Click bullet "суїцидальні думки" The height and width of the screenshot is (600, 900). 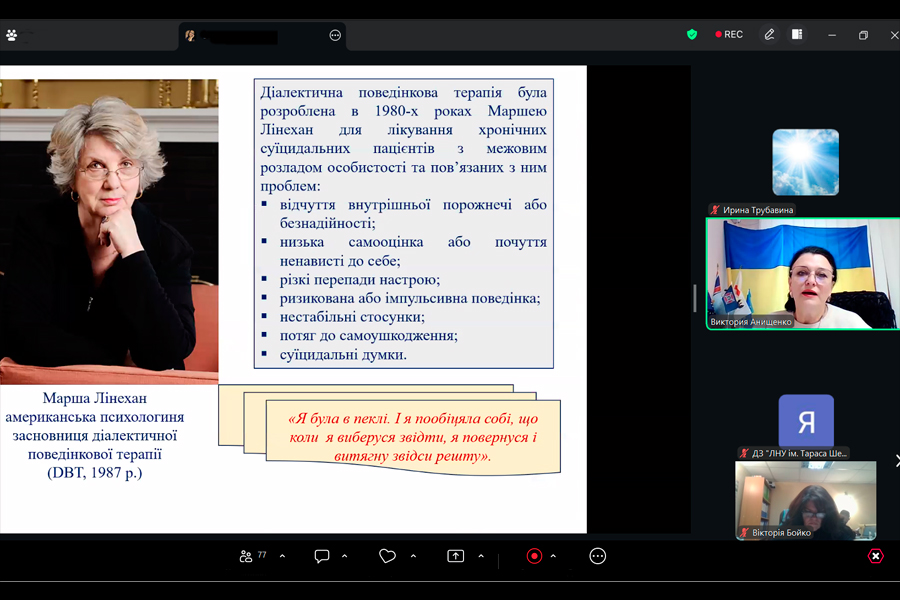[343, 355]
